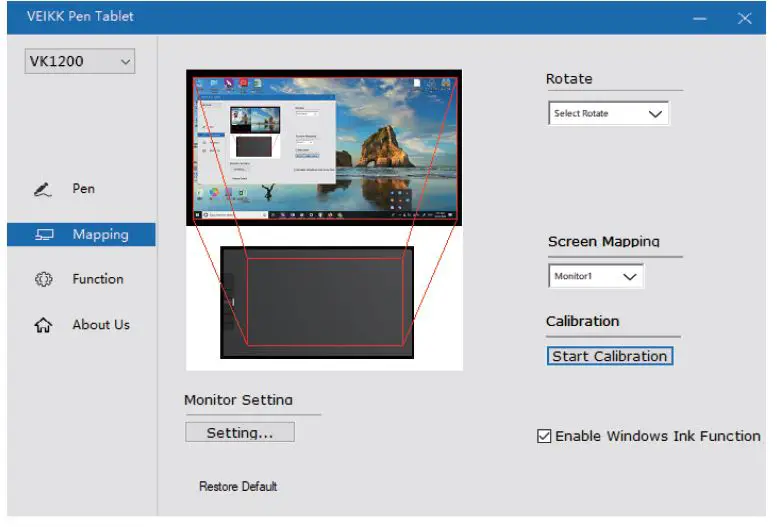Viewport: 777px width, 527px height.
Task: Open the Pen settings tab
Action: click(x=81, y=189)
